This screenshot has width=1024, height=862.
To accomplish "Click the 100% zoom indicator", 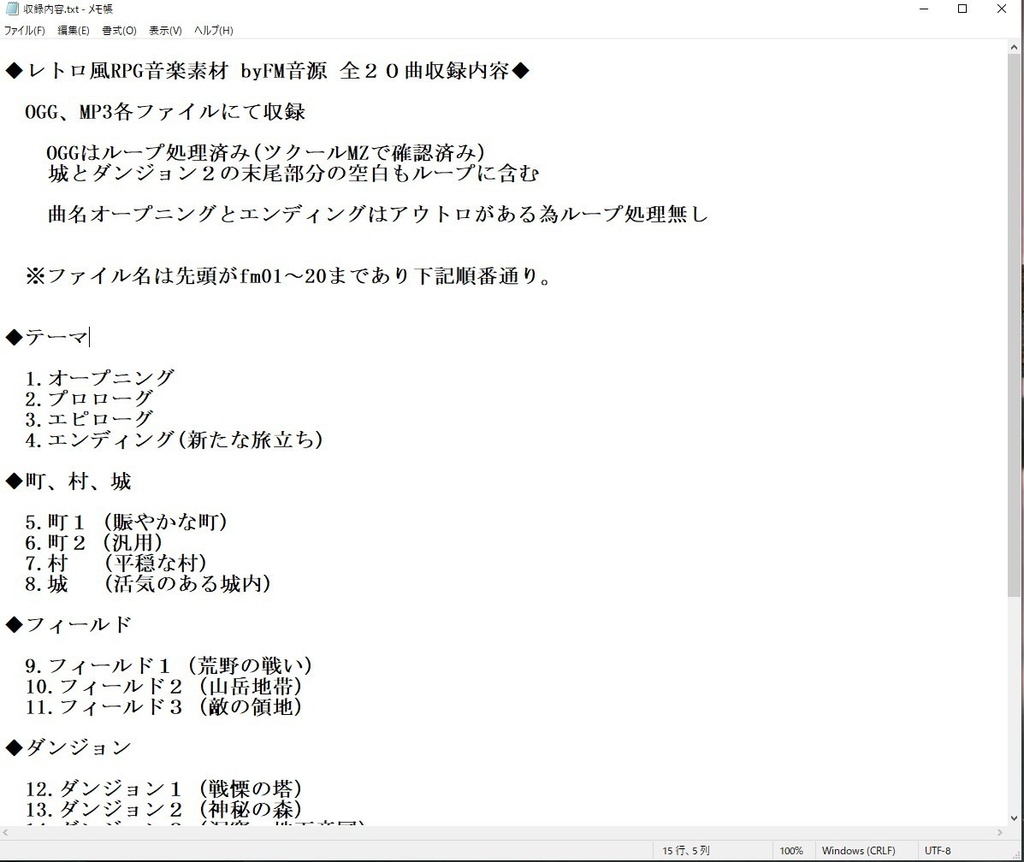I will (791, 850).
